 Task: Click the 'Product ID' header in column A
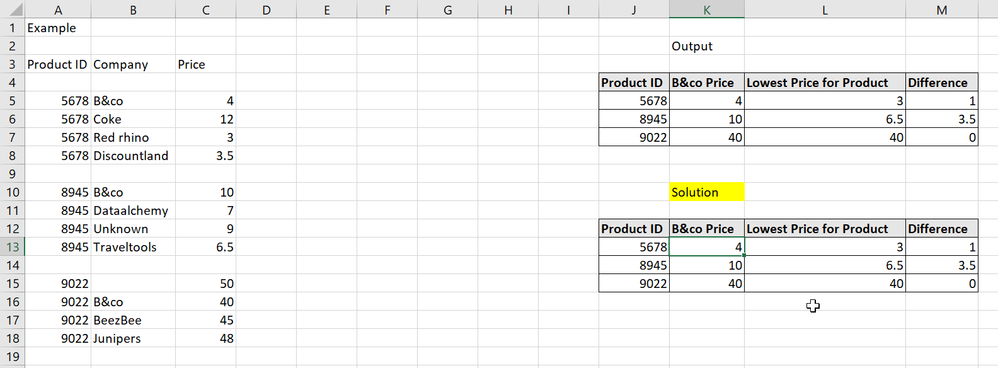58,64
